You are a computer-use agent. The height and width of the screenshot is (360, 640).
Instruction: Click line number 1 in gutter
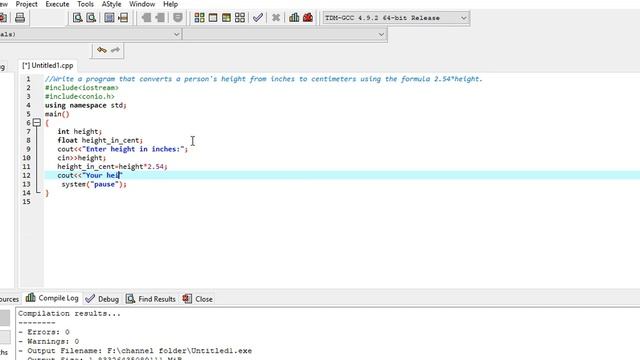click(28, 79)
